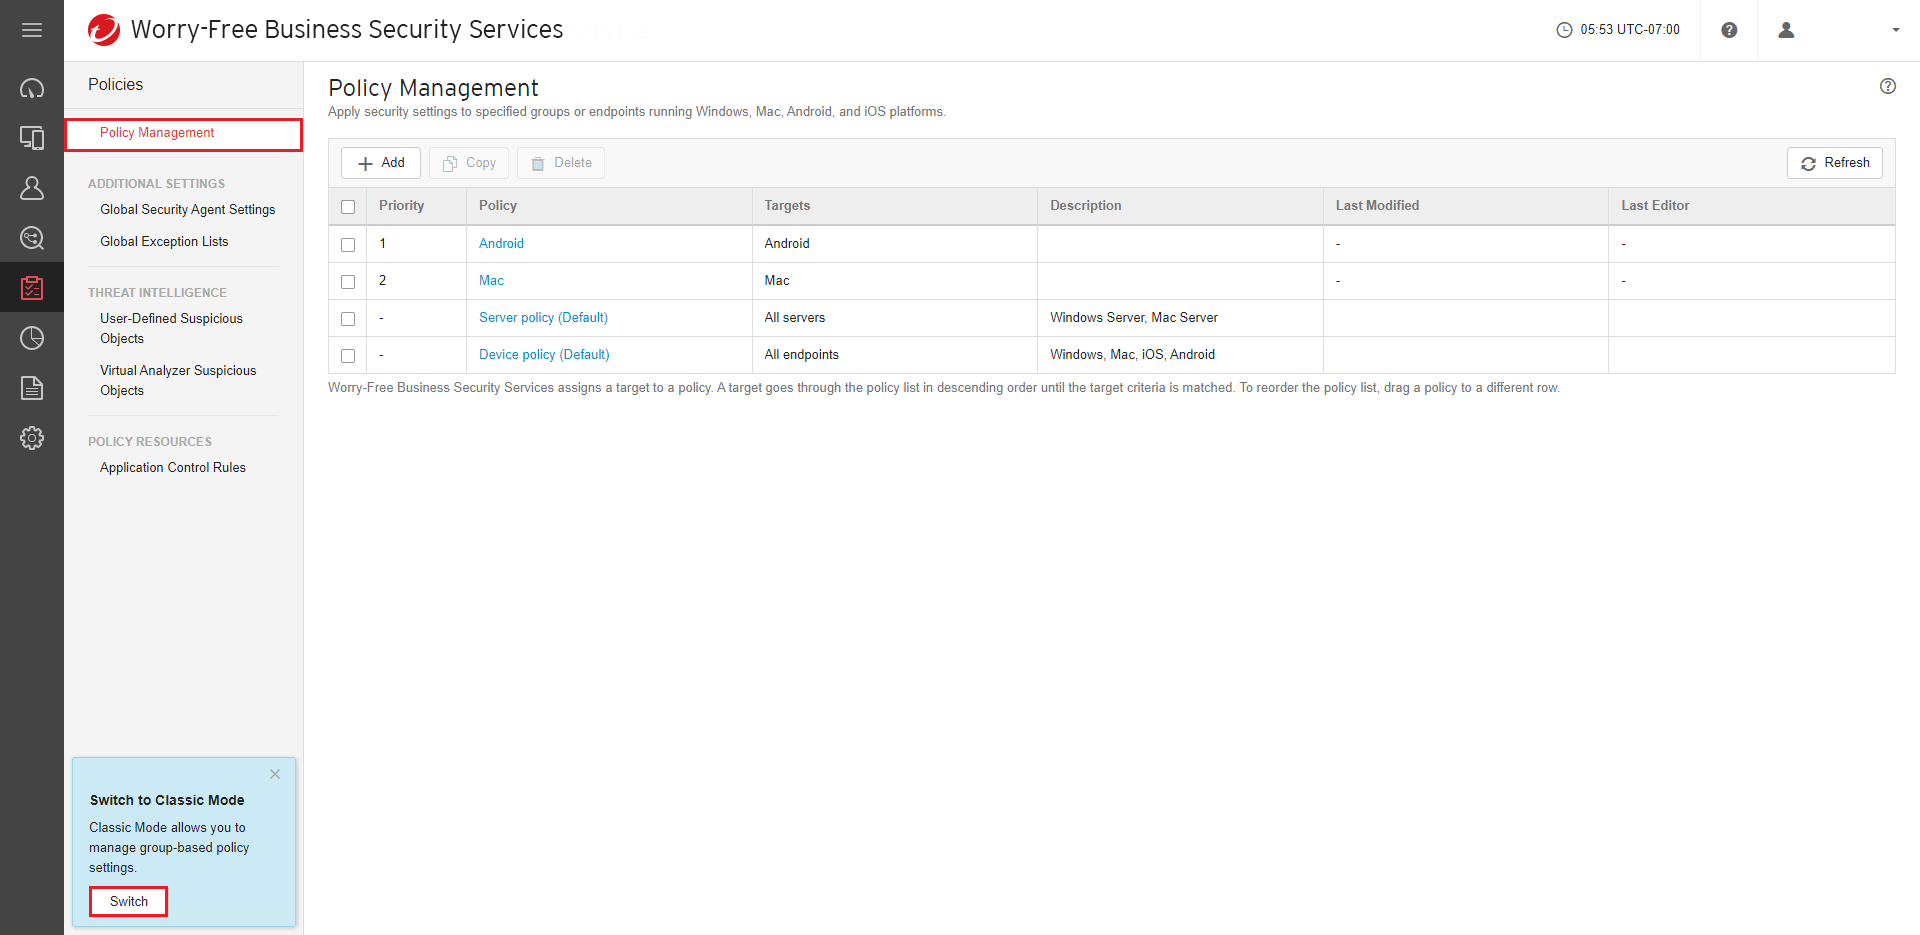
Task: Open the Server policy (Default) link
Action: [x=543, y=318]
